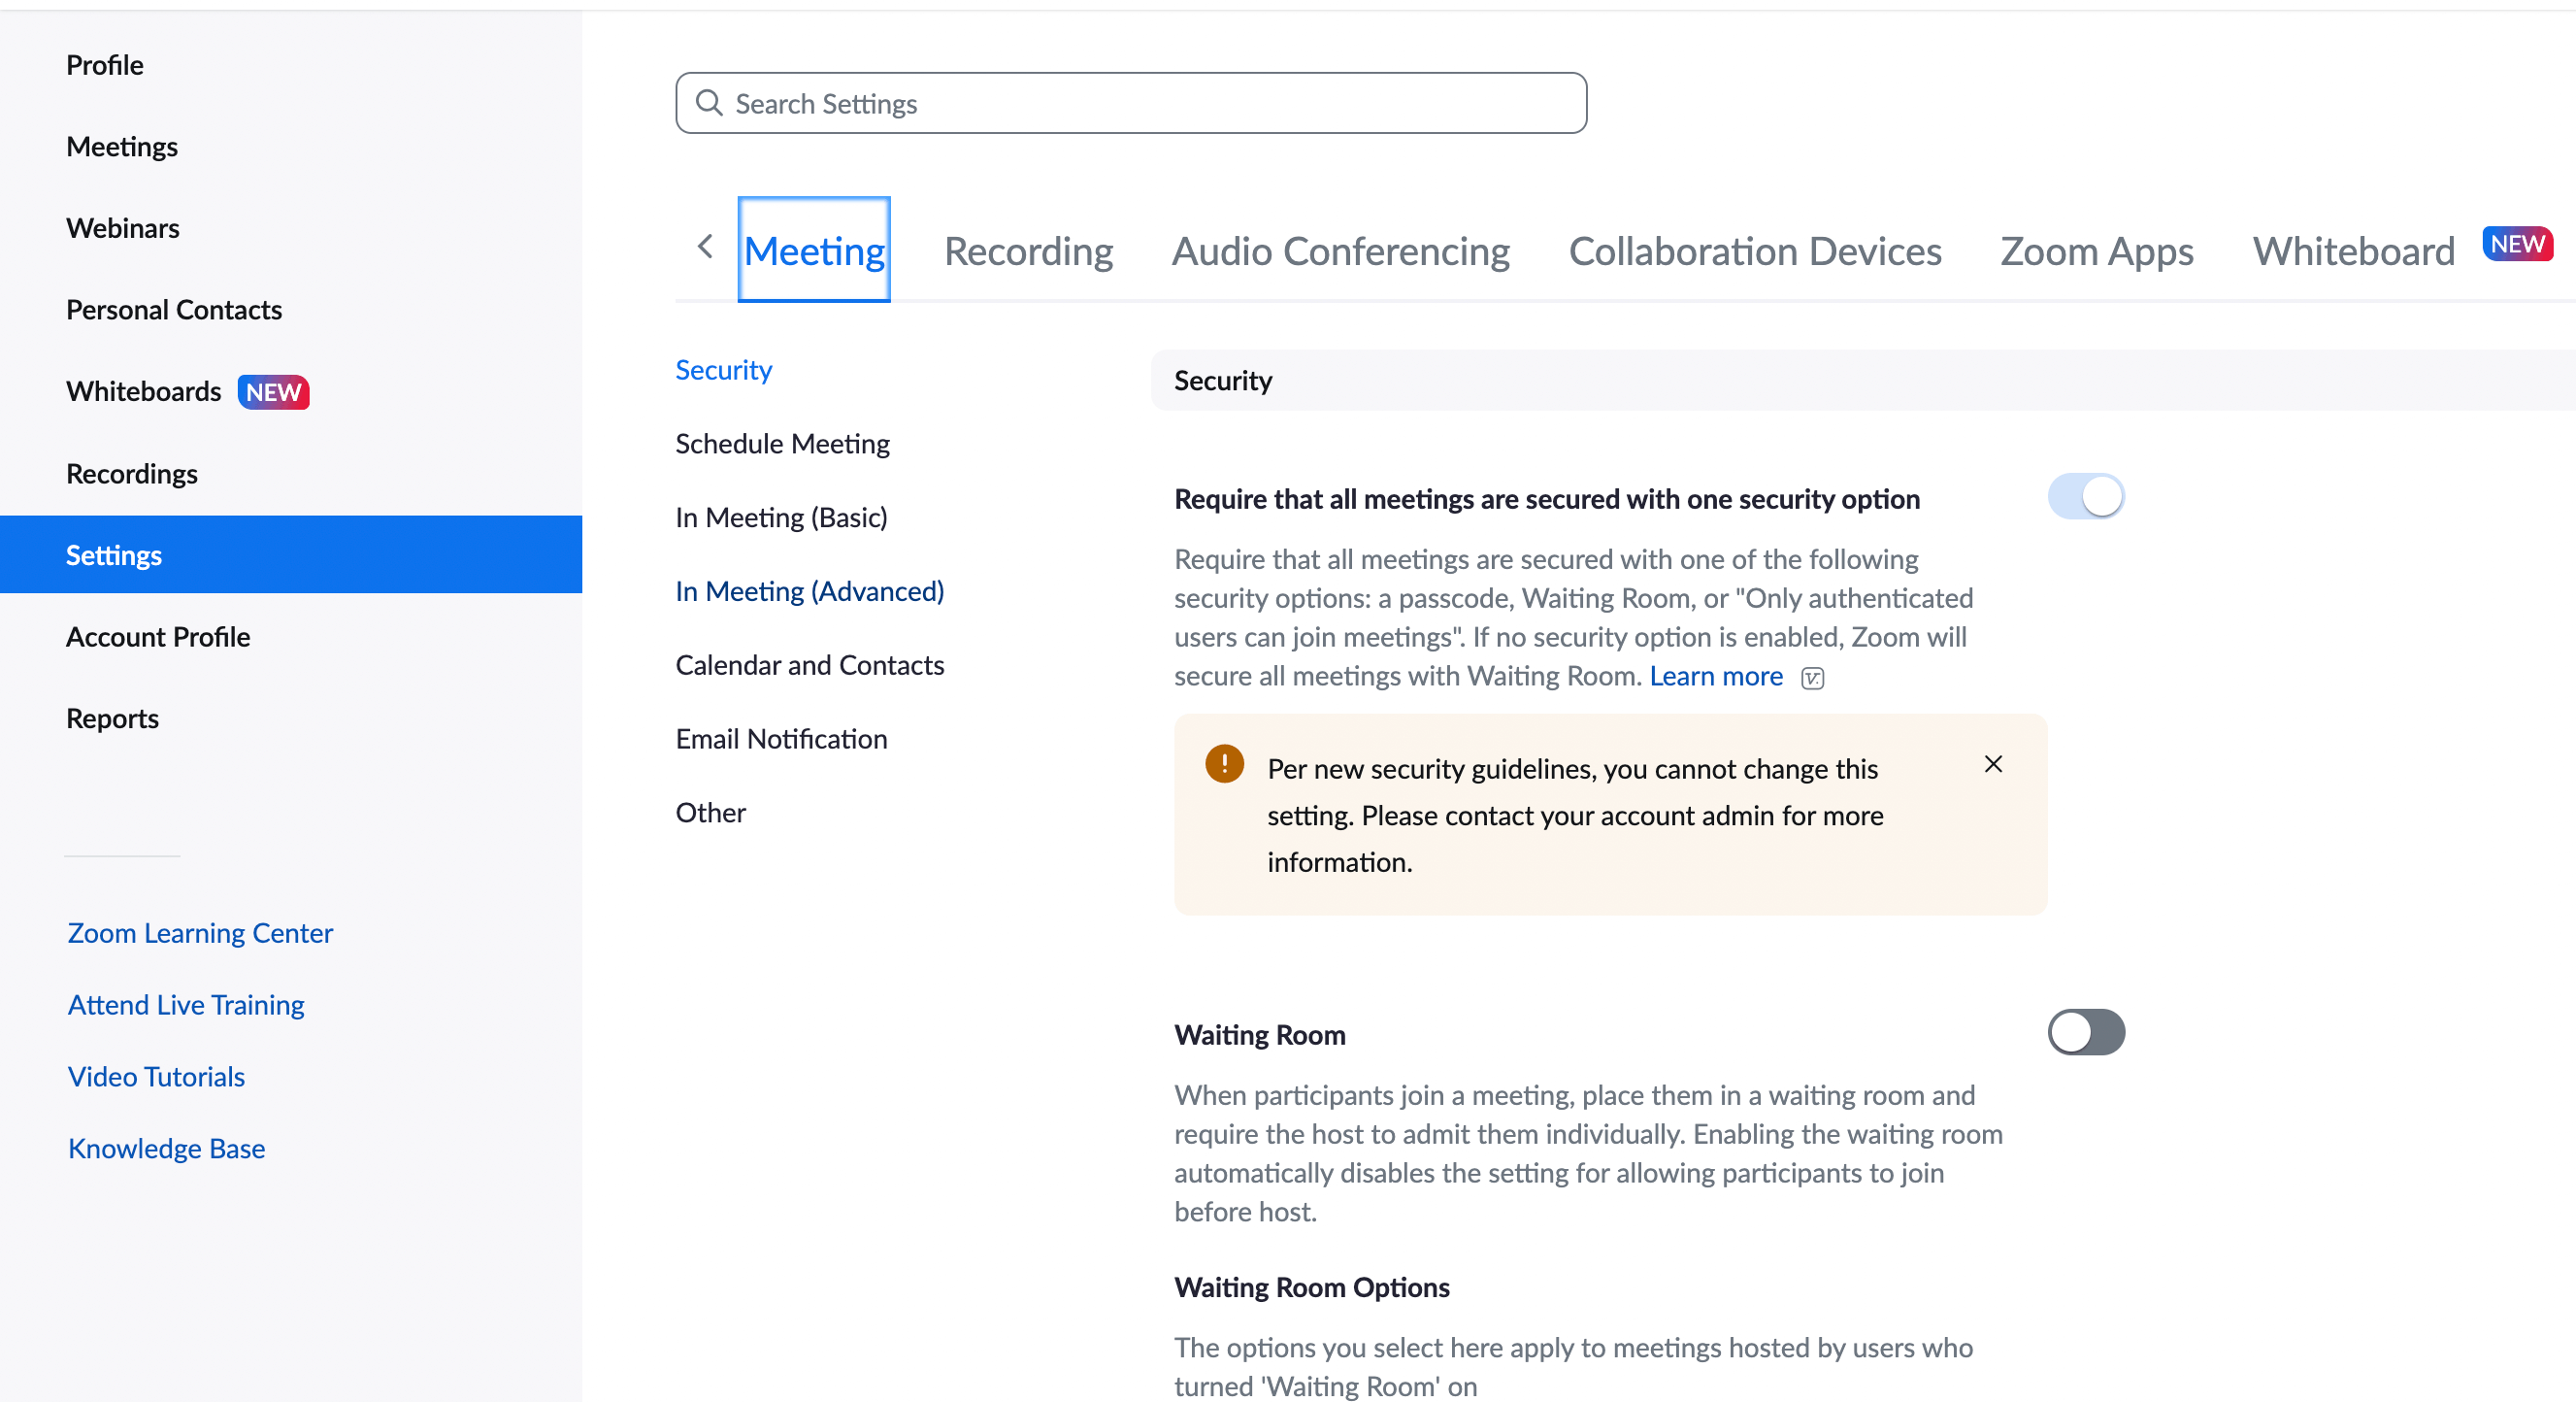This screenshot has height=1402, width=2576.
Task: Open Zoom Learning Center link
Action: pyautogui.click(x=200, y=932)
